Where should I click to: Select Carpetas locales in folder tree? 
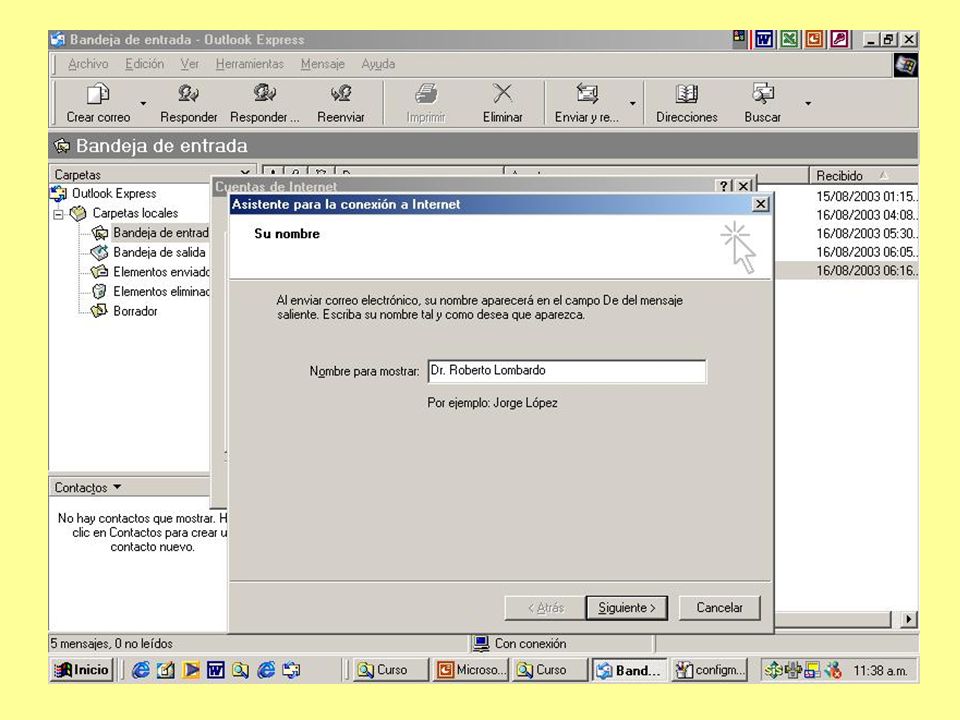[x=125, y=213]
